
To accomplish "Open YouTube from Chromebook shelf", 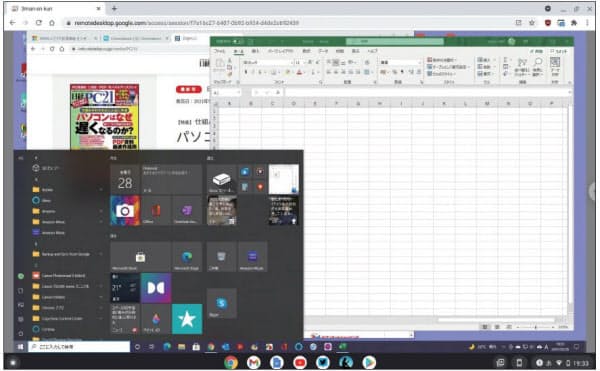I will (x=300, y=362).
